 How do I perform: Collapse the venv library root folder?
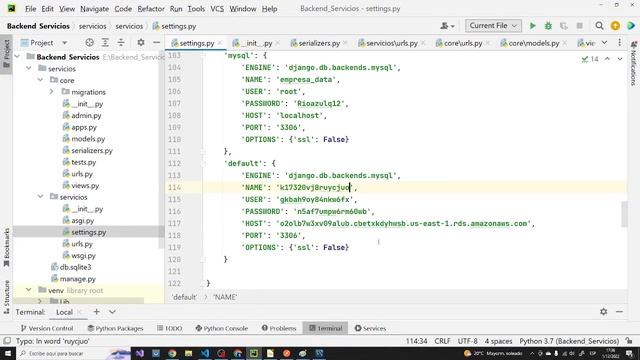point(29,290)
